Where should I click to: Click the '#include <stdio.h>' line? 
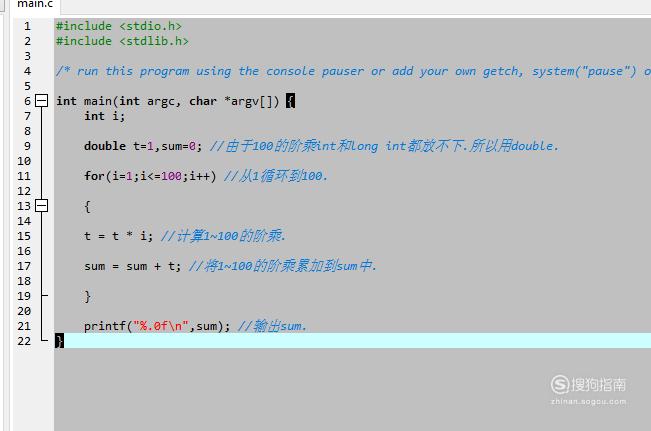point(119,26)
